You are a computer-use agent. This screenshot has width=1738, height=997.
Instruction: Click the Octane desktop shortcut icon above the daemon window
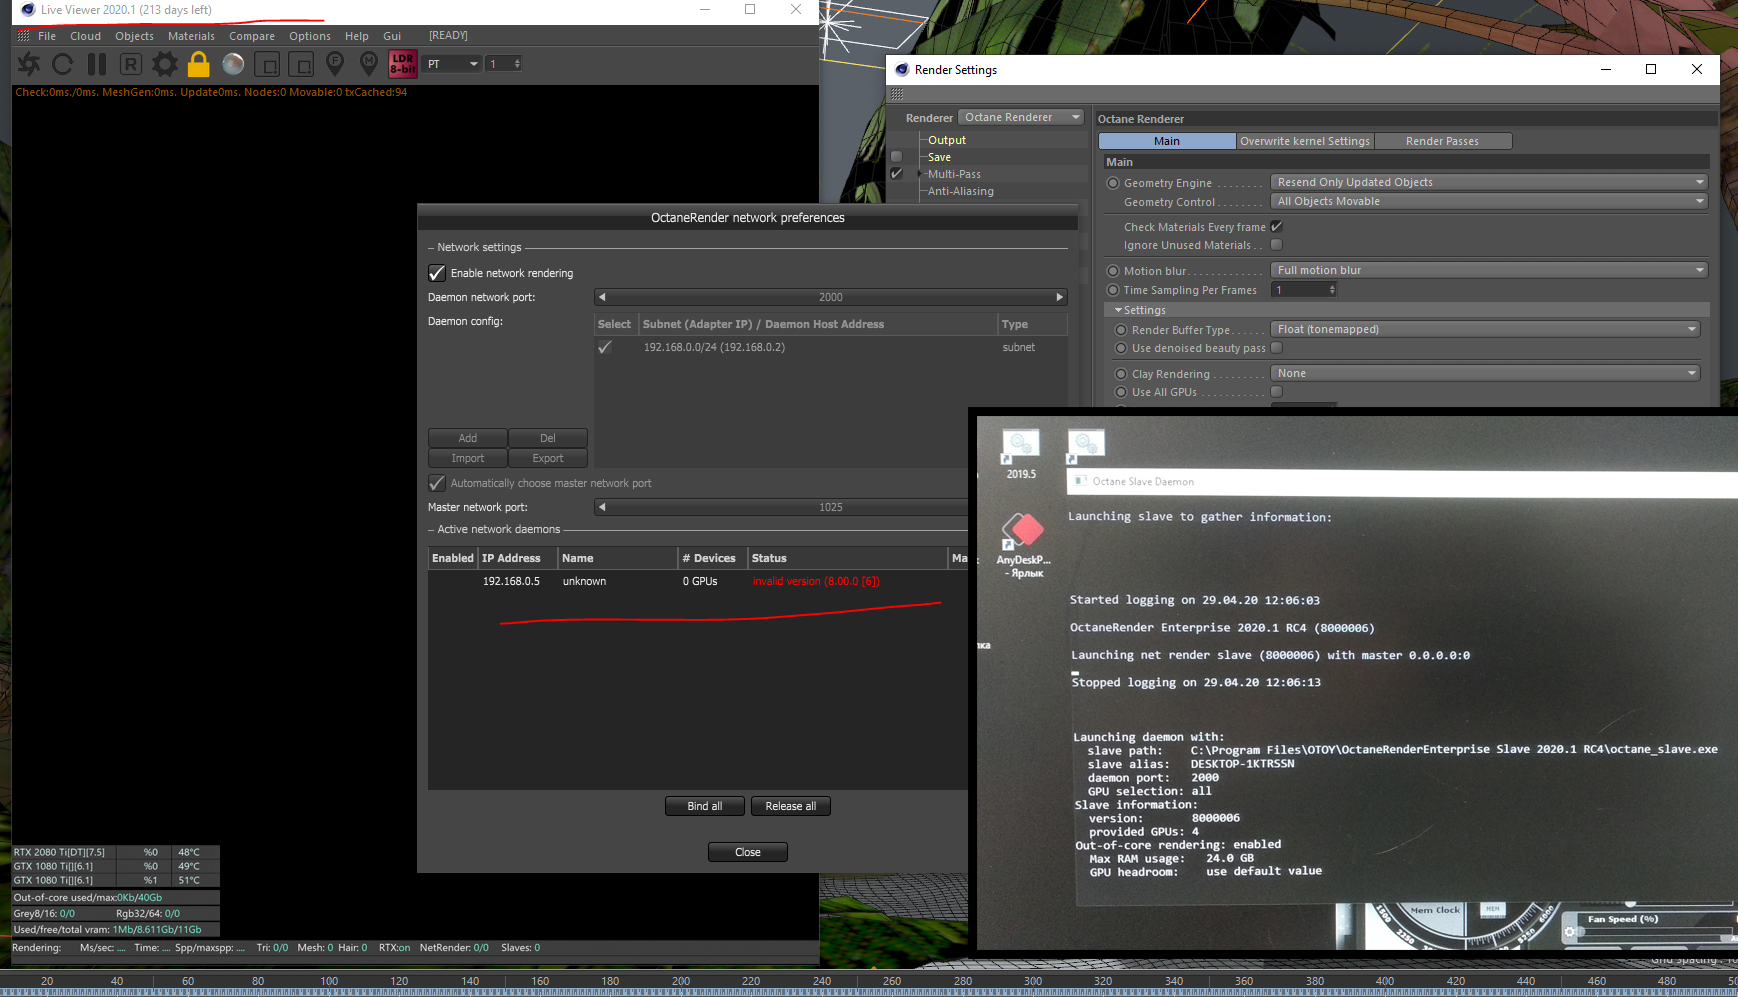[1086, 445]
